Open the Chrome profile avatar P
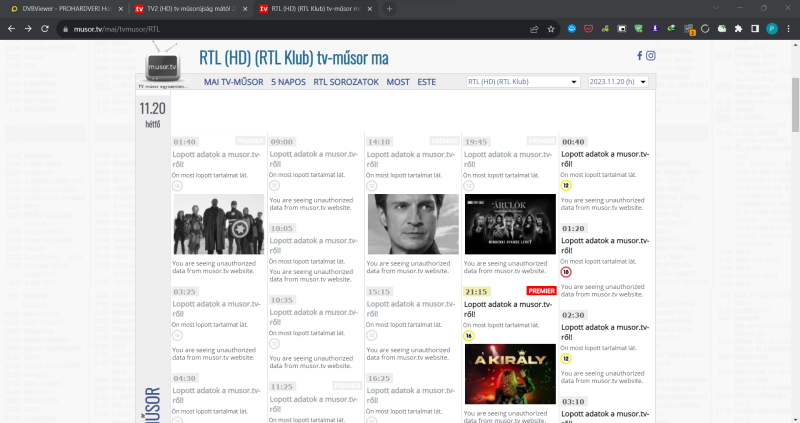 coord(772,29)
